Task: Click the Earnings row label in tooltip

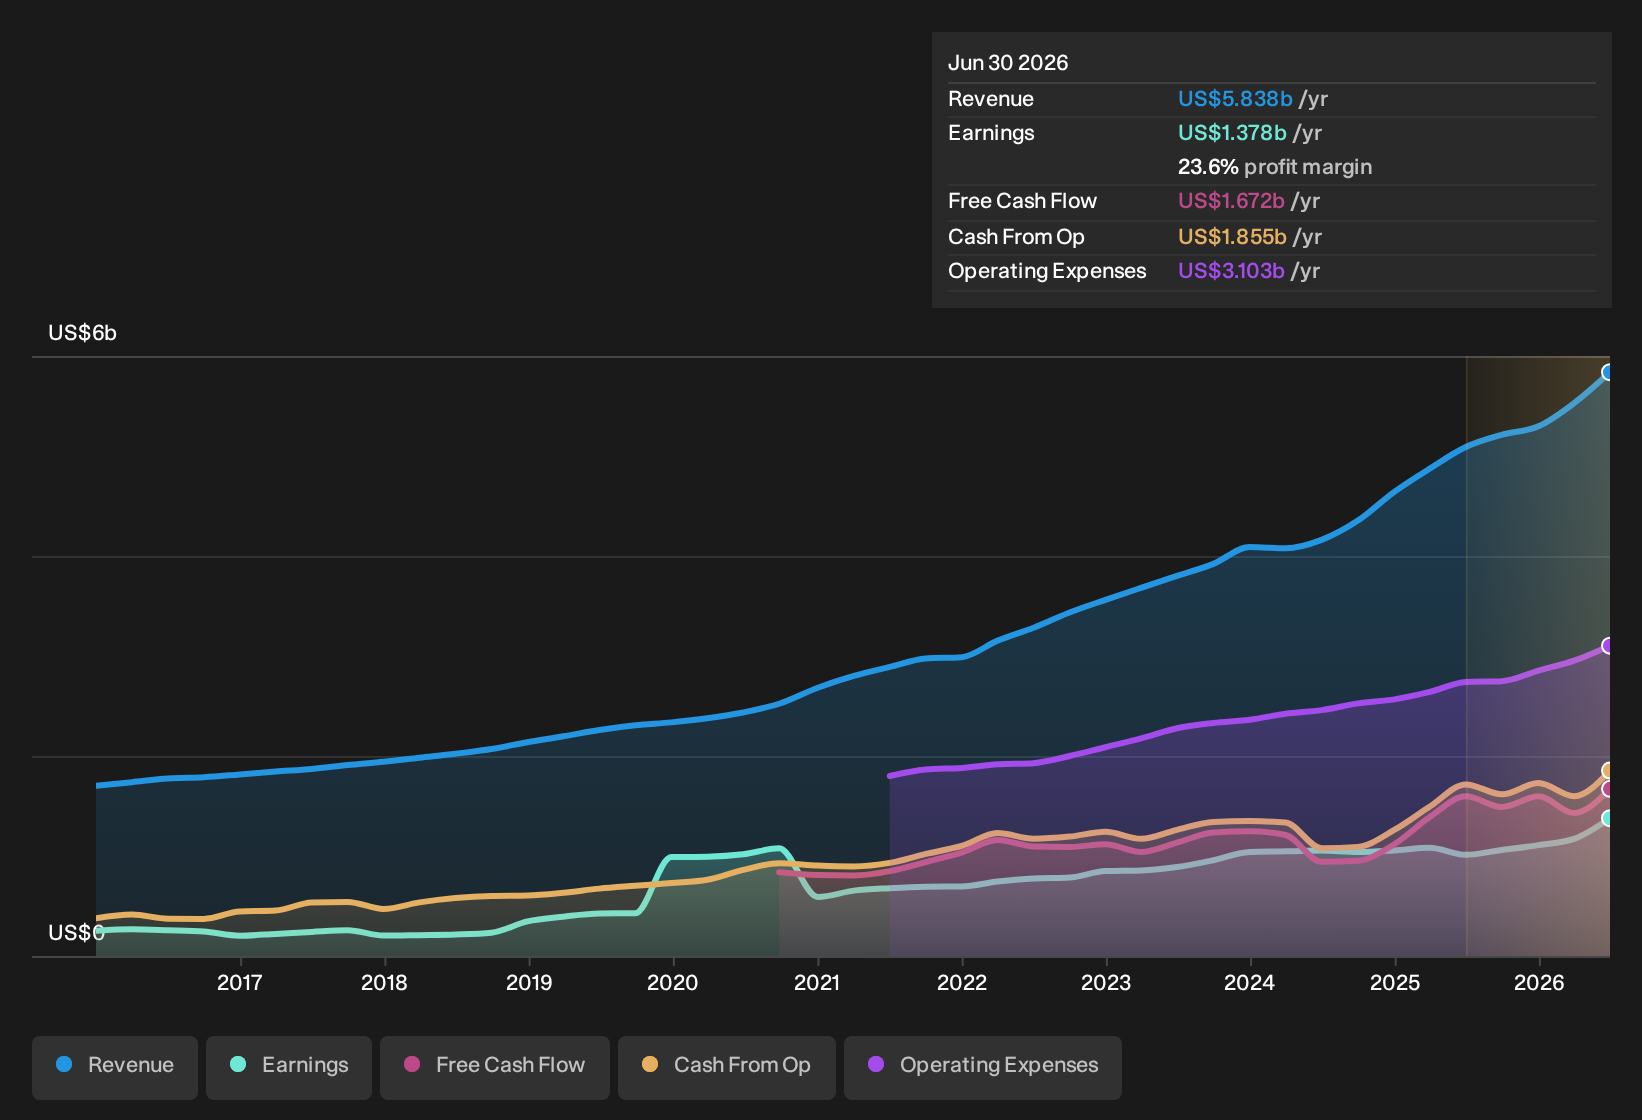Action: [x=991, y=133]
